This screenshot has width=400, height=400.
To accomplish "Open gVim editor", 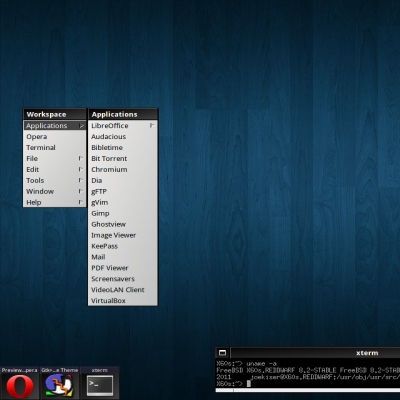I will (x=123, y=202).
